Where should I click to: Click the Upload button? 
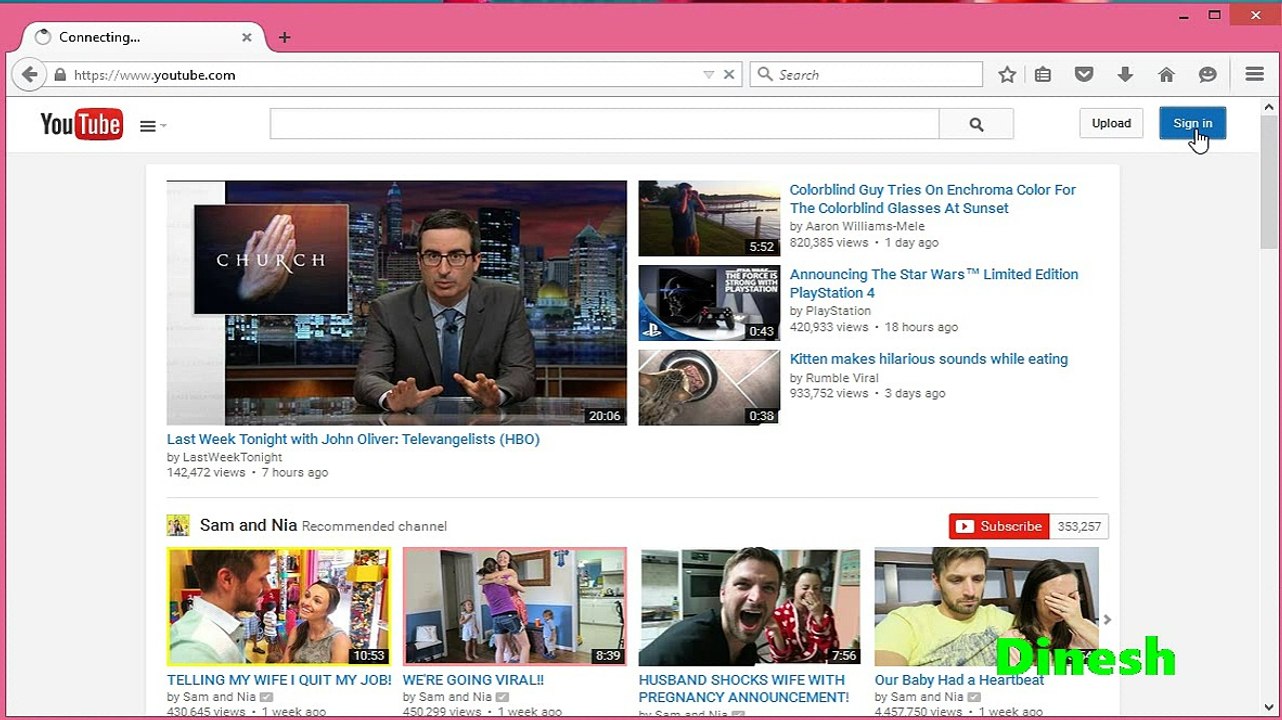1111,123
